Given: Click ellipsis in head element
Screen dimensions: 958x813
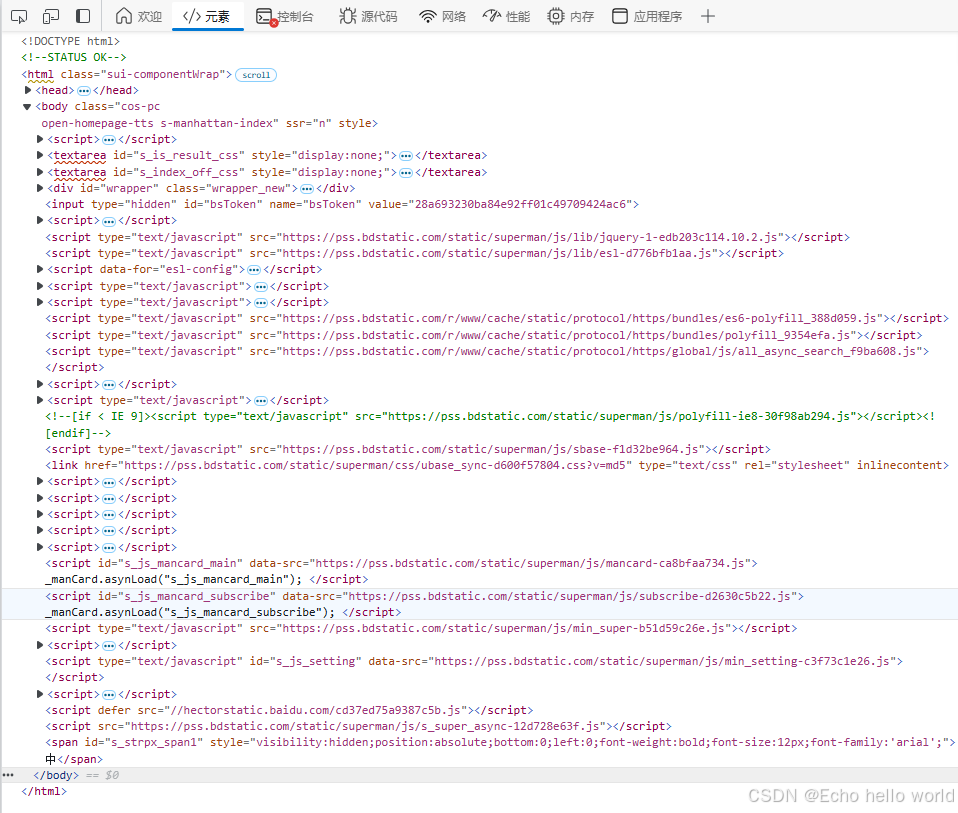Looking at the screenshot, I should [84, 91].
